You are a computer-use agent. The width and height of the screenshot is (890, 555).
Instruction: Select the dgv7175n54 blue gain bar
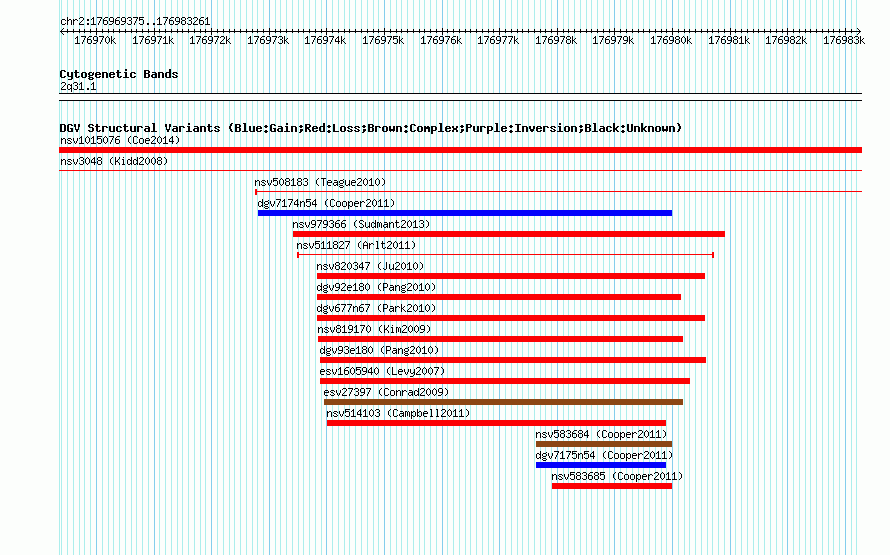point(601,465)
